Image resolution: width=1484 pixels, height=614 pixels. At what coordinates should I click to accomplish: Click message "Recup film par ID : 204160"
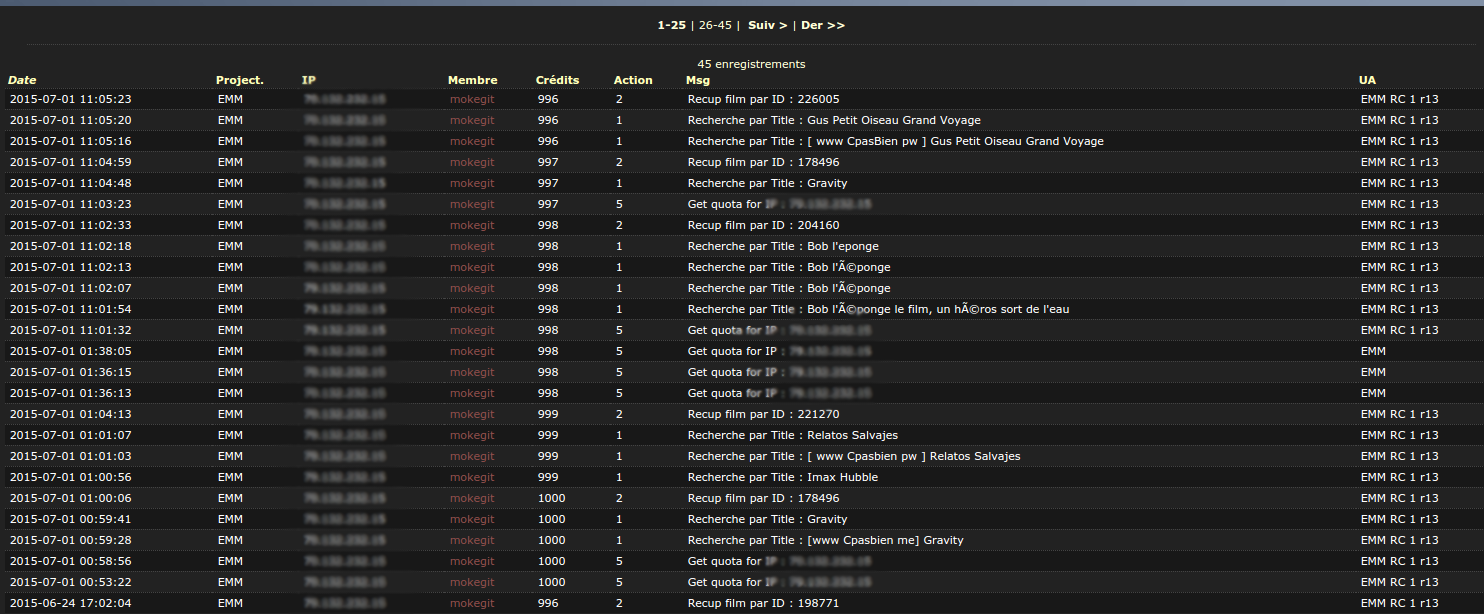click(763, 225)
